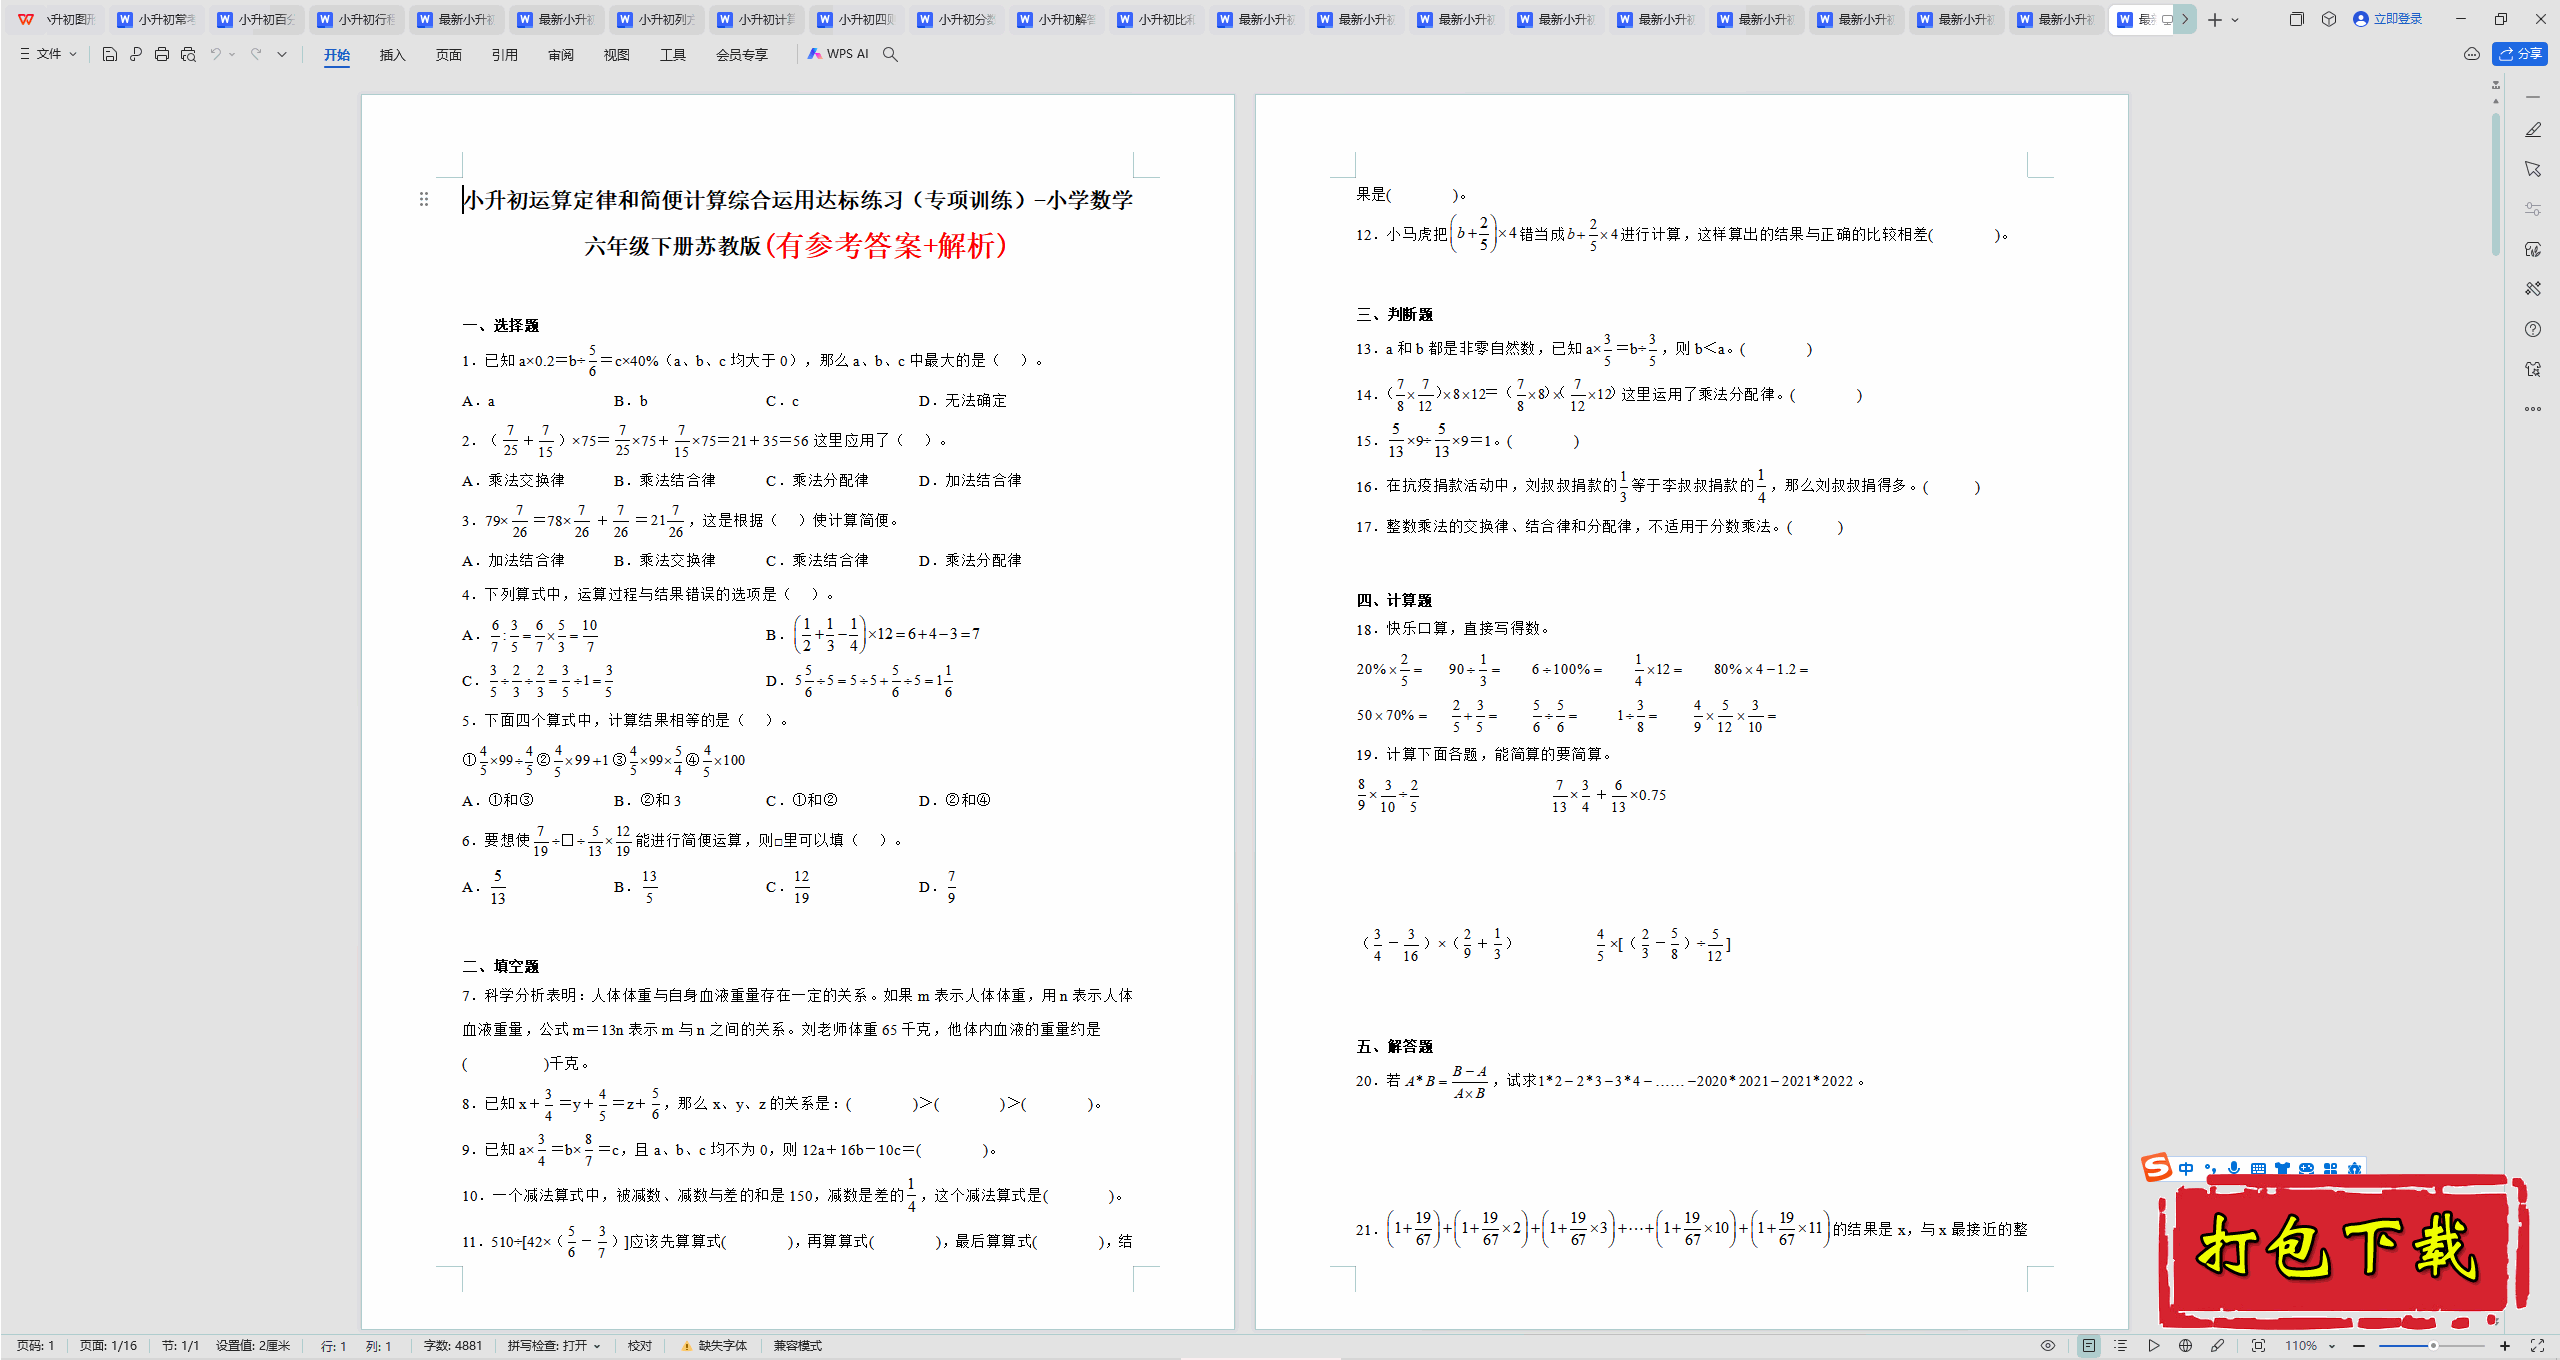Click 校对 proofreading in status bar
2560x1360 pixels.
(x=640, y=1346)
